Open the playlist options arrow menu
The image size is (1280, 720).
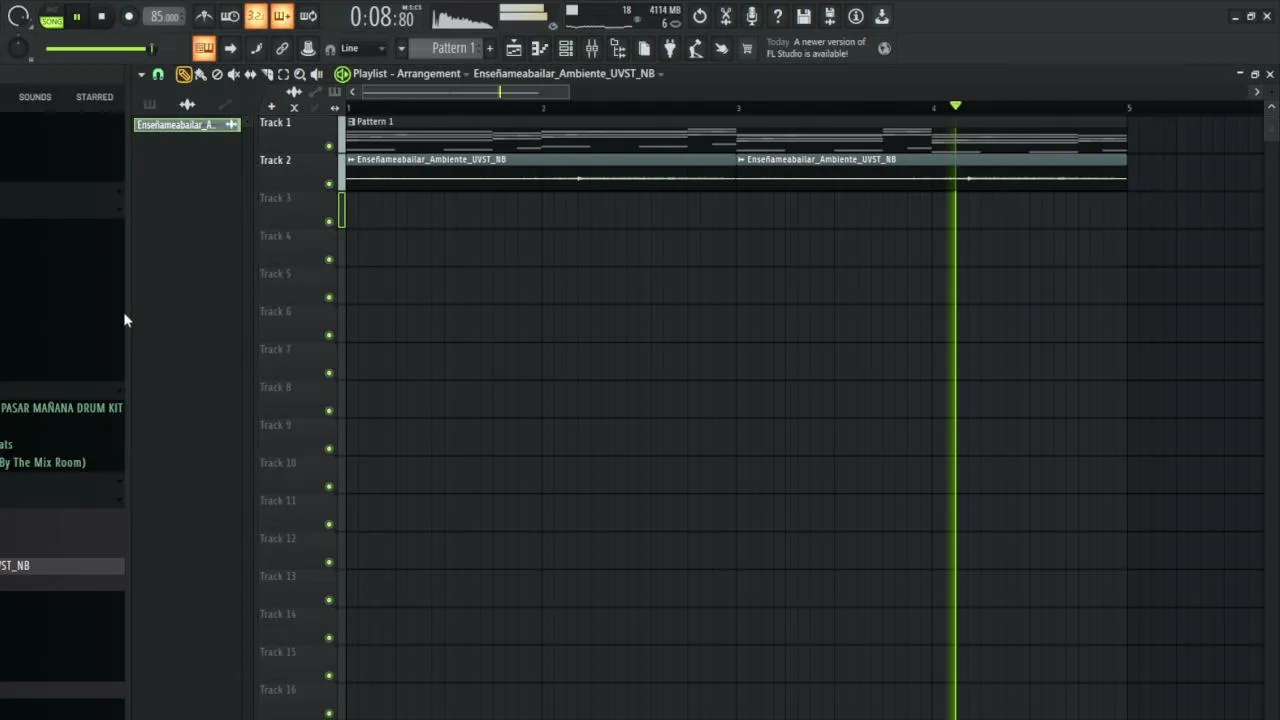click(x=142, y=74)
